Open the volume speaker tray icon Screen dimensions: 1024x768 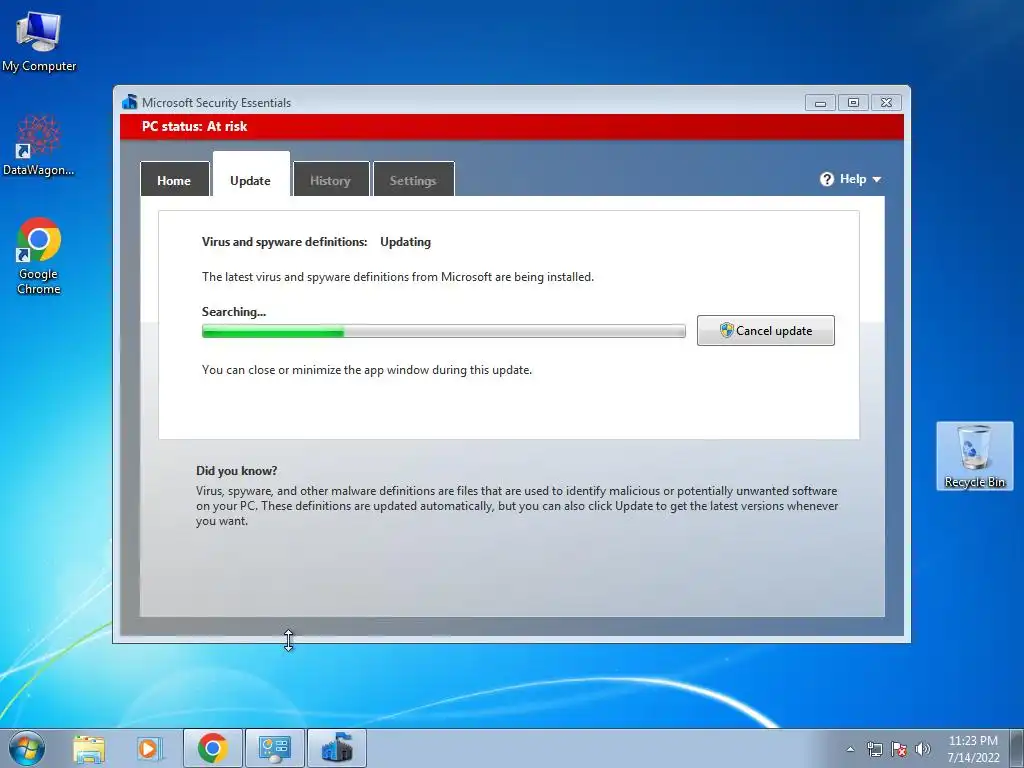tap(923, 749)
